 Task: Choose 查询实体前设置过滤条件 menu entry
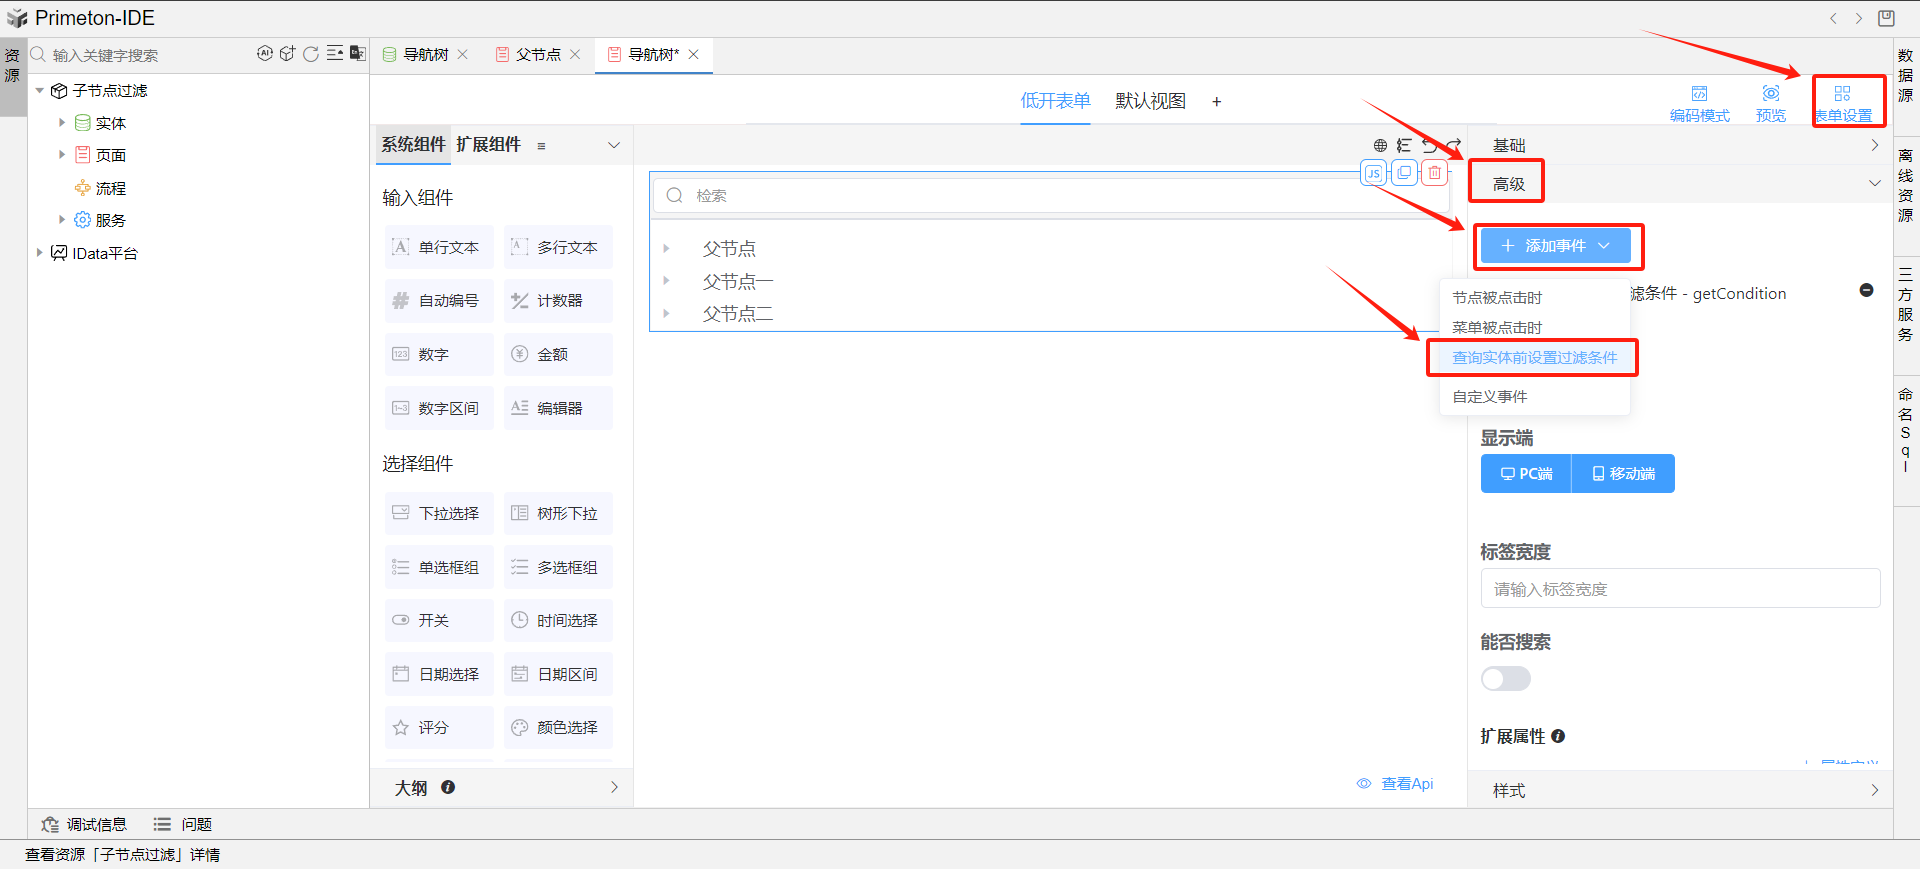(1534, 358)
